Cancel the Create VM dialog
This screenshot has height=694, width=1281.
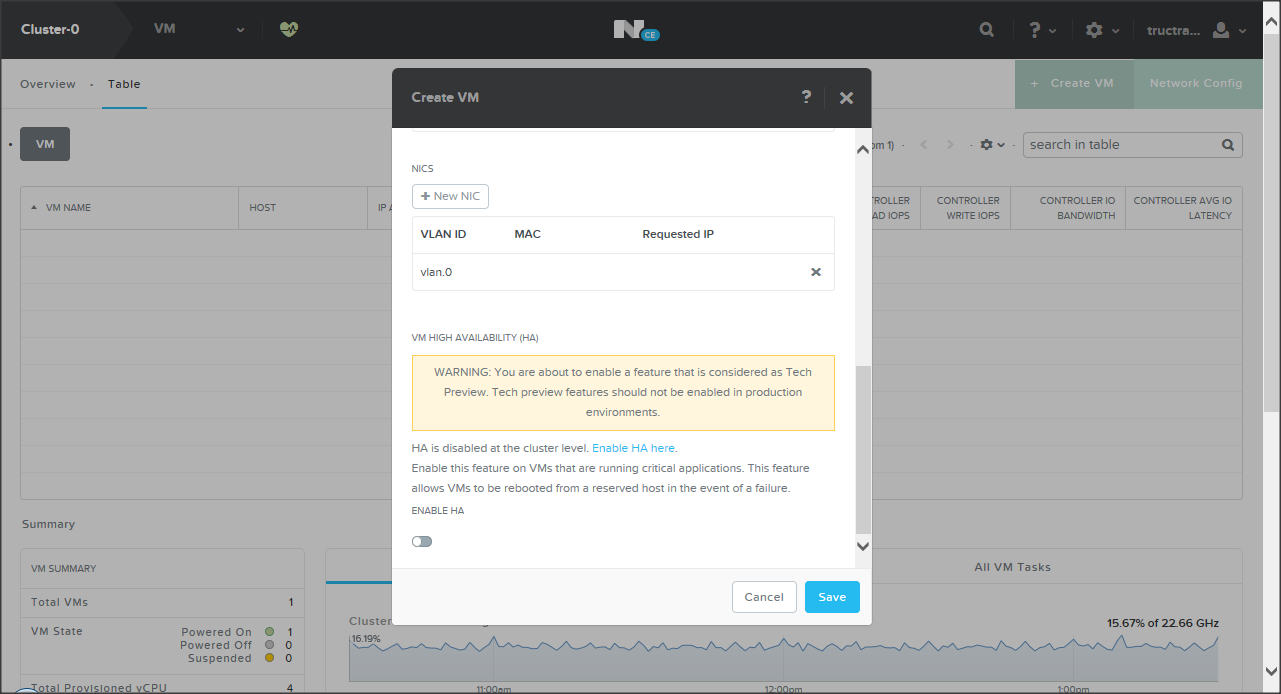click(x=764, y=597)
